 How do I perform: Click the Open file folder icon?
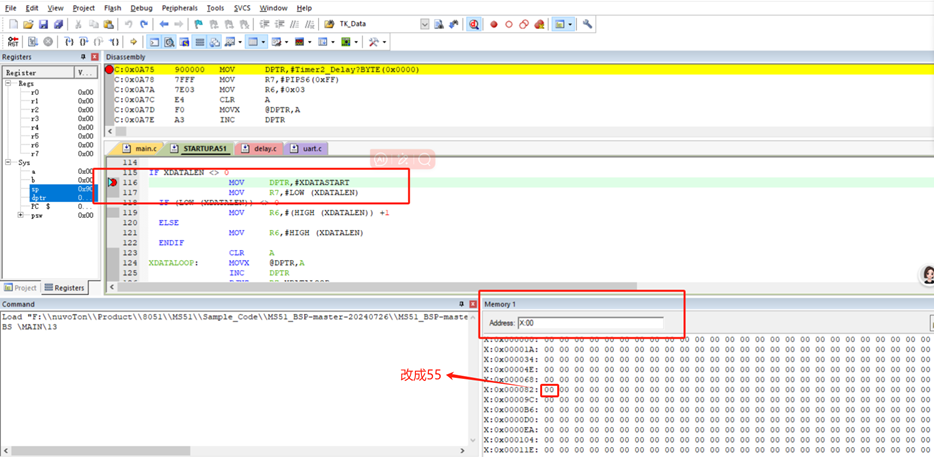28,23
